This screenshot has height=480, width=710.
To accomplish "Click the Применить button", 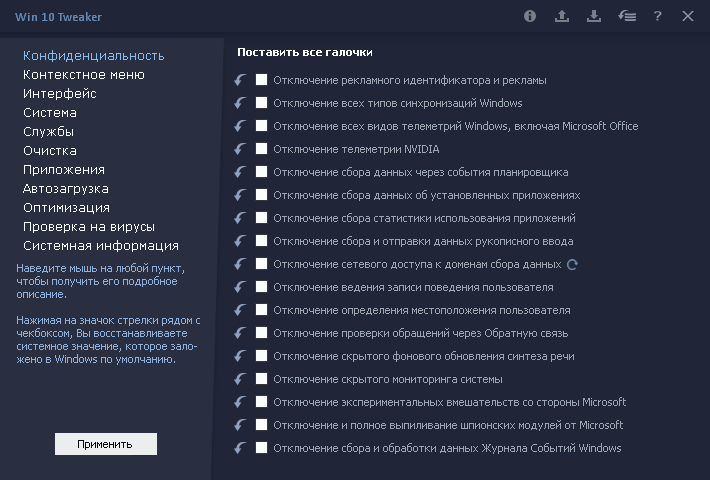I will (106, 444).
